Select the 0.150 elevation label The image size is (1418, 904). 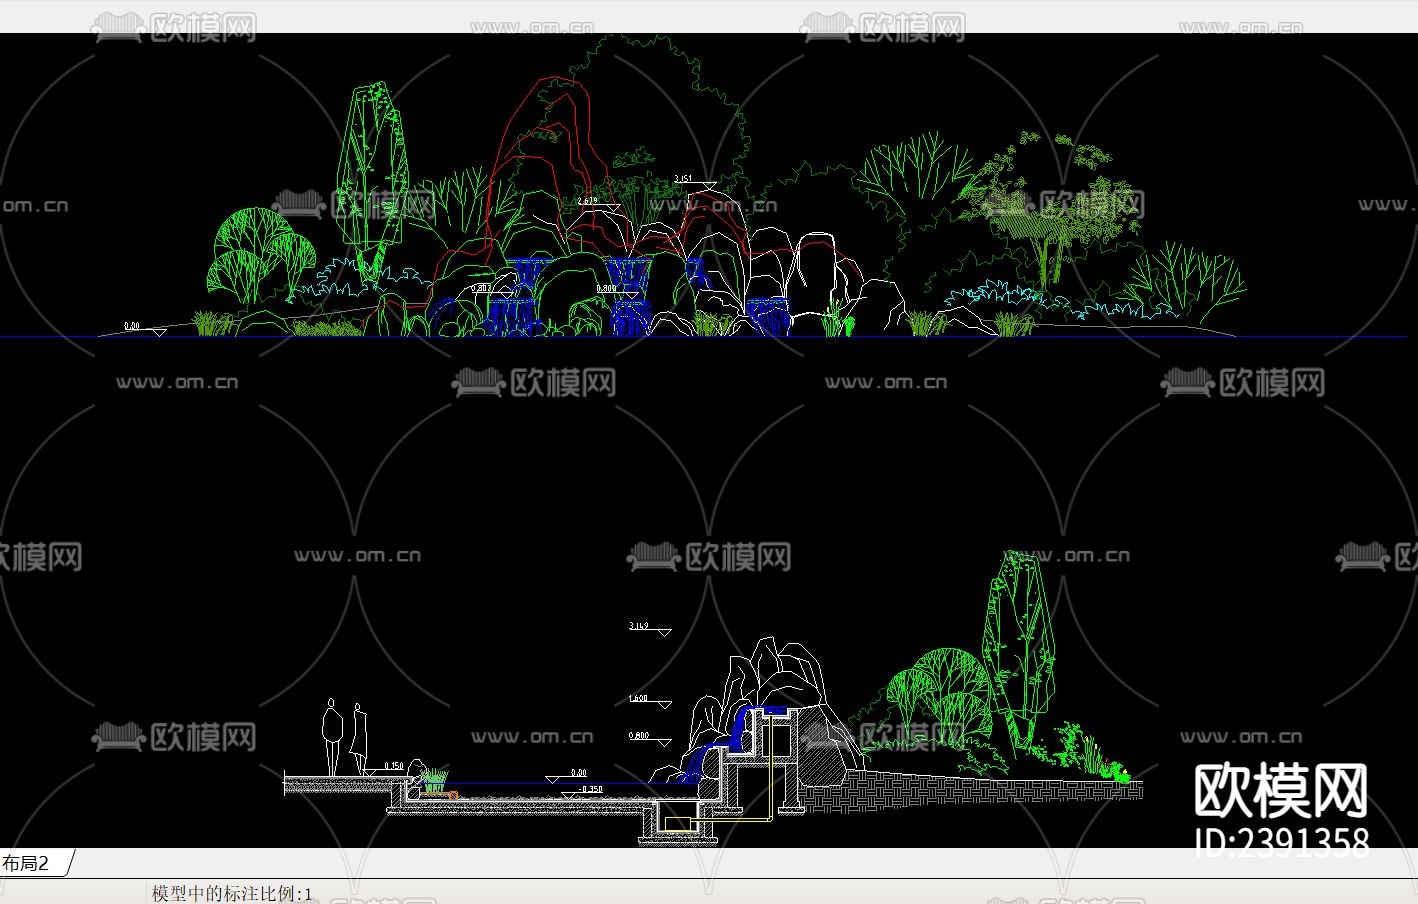point(393,766)
